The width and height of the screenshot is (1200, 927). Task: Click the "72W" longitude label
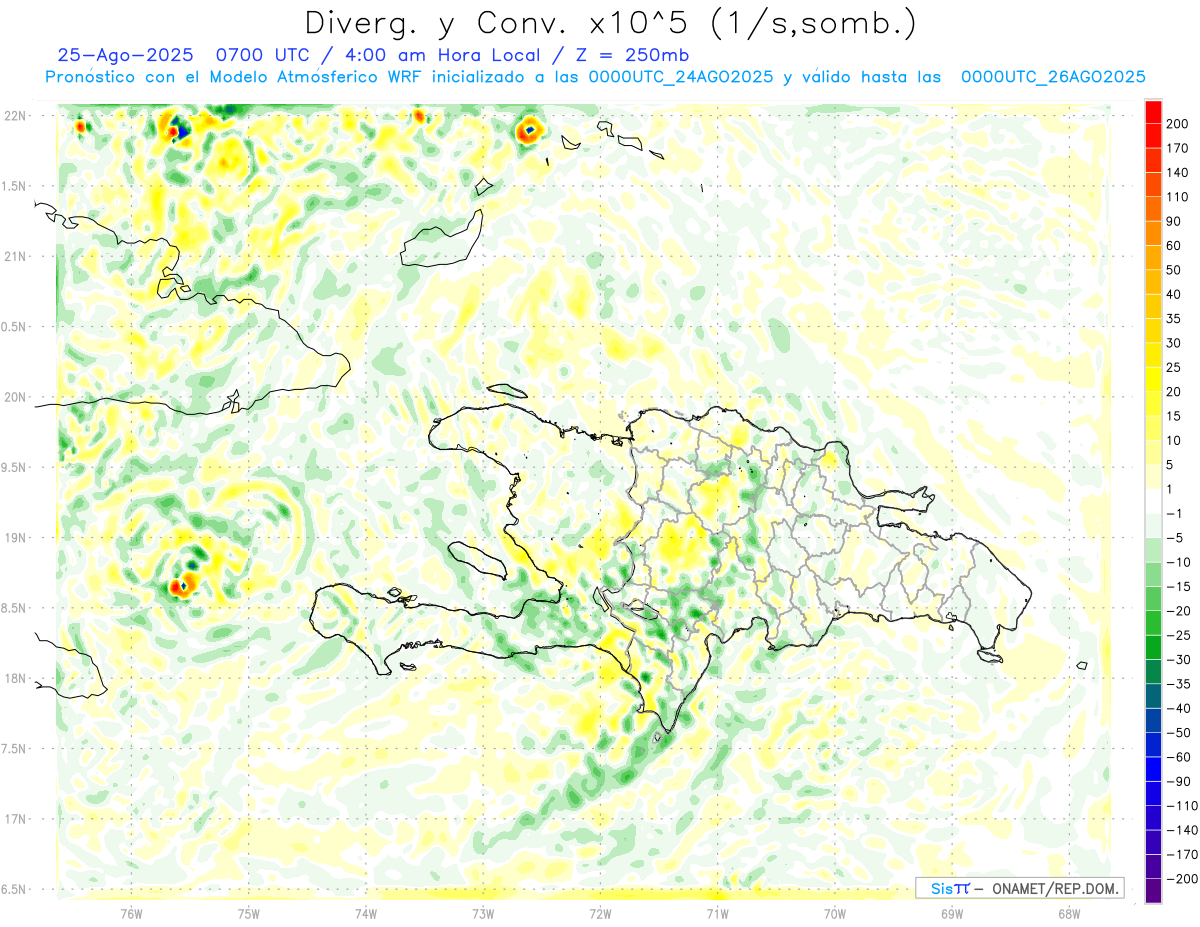pyautogui.click(x=600, y=913)
